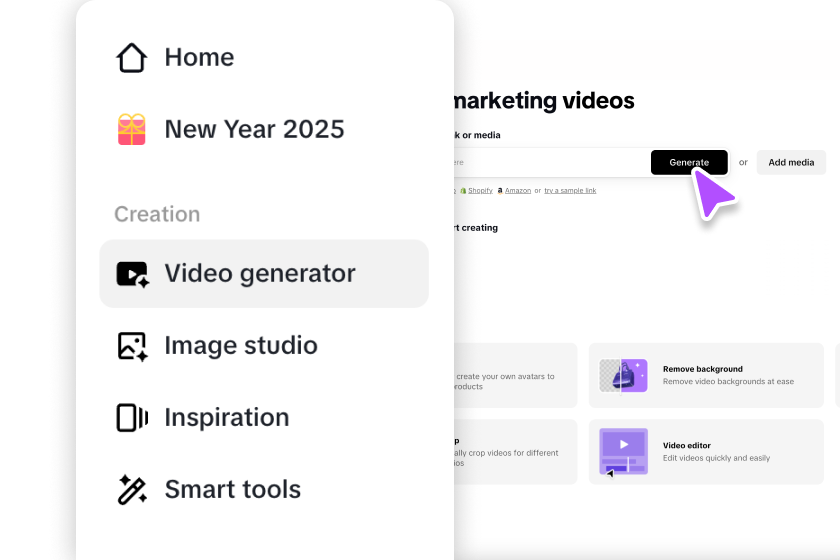This screenshot has width=840, height=560.
Task: Click the Inspiration panel icon
Action: pos(132,417)
